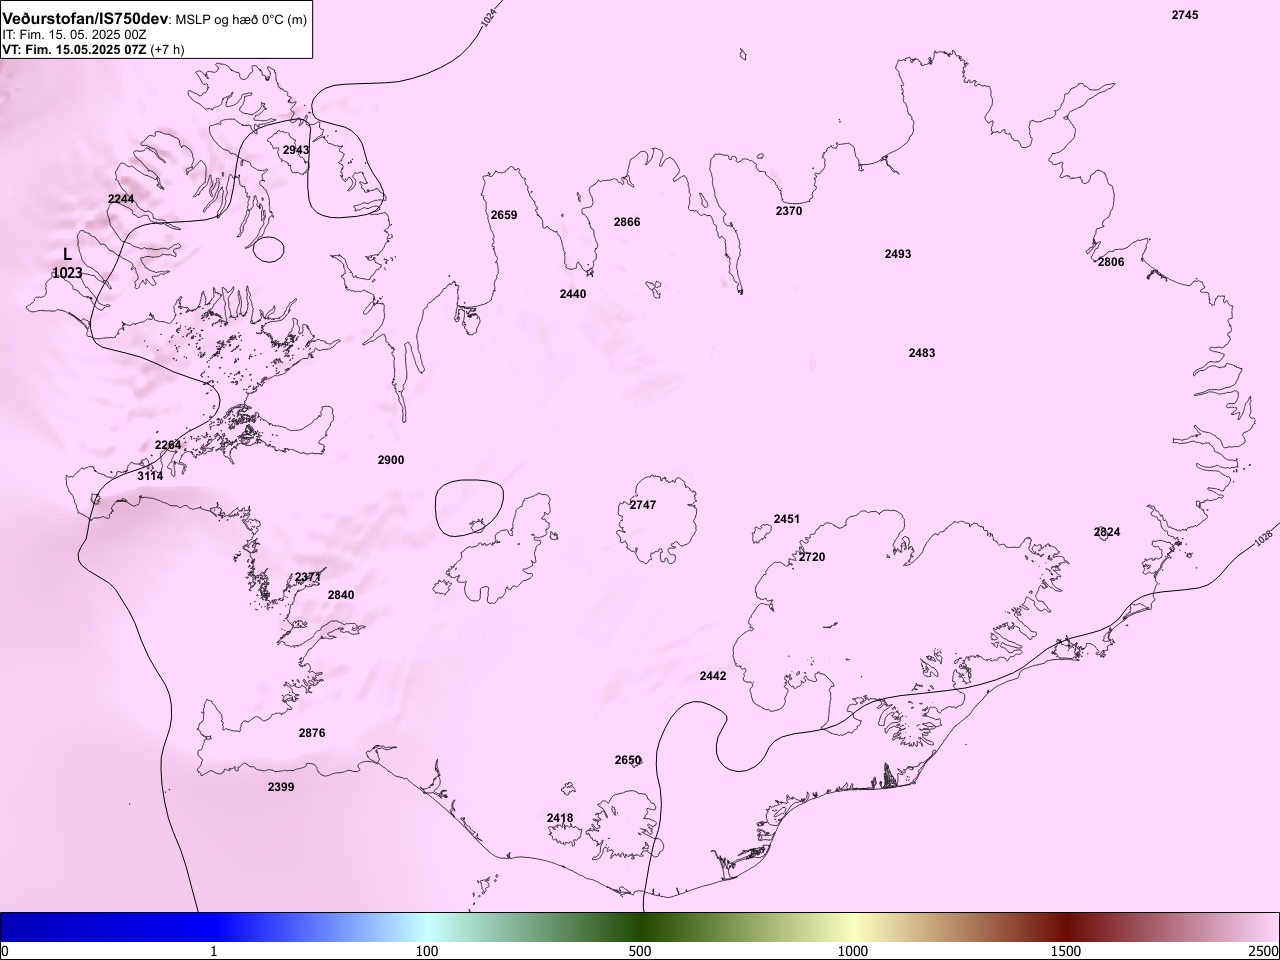Screen dimensions: 1280x960
Task: Click the 2244 height value
Action: [121, 199]
